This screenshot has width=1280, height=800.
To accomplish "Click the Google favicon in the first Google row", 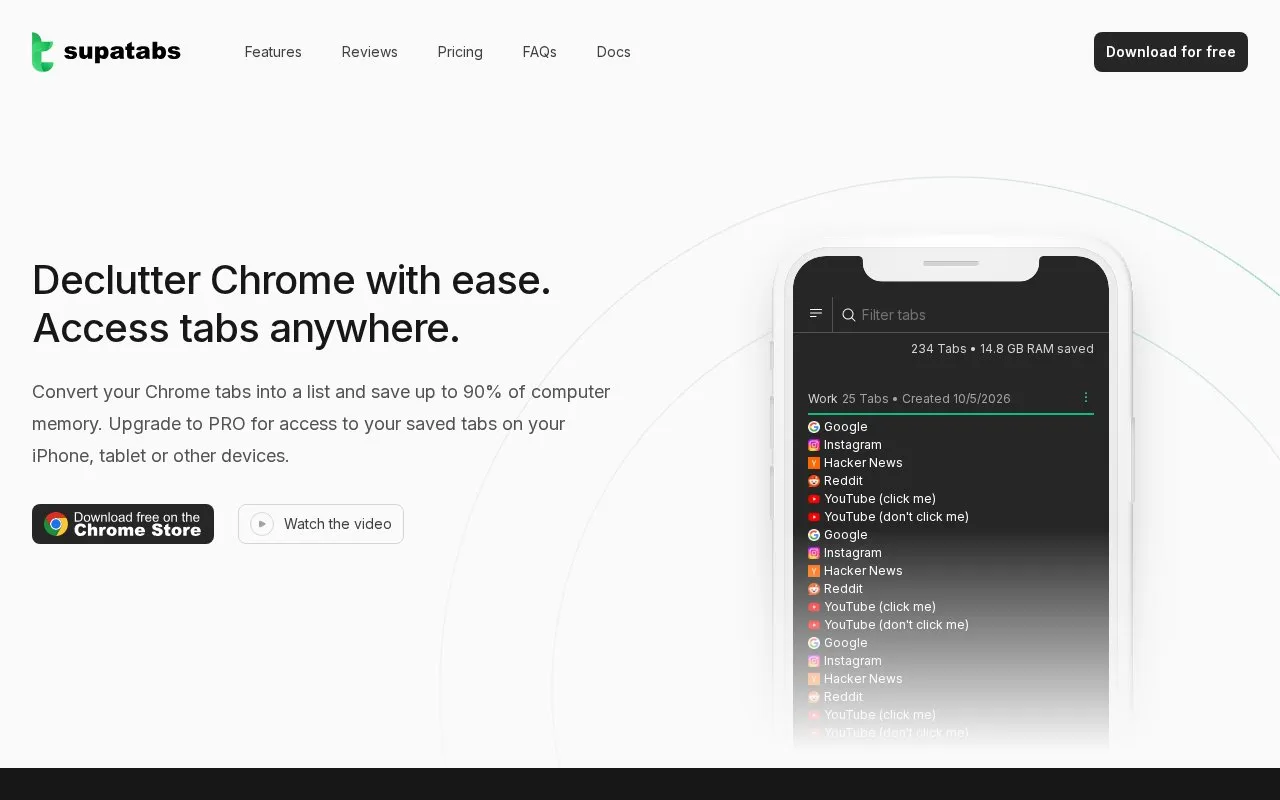I will (814, 427).
